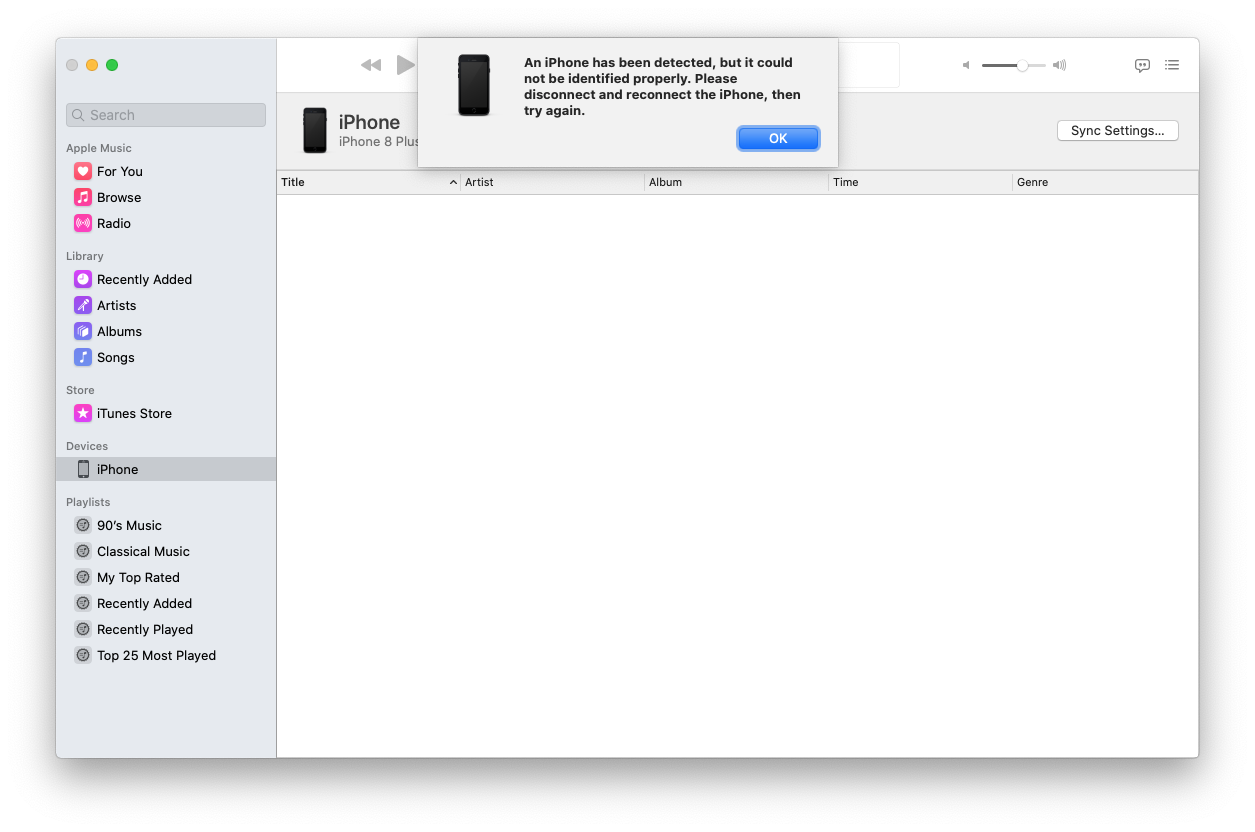Image resolution: width=1255 pixels, height=832 pixels.
Task: Sort by the Title column header
Action: pyautogui.click(x=368, y=182)
